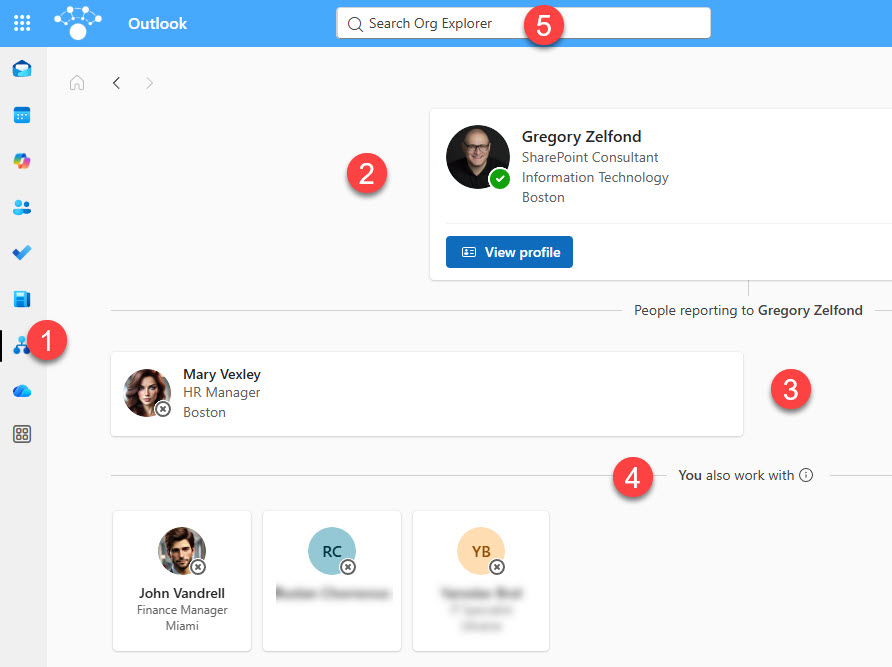
Task: Click Miami location under John Vandrell
Action: tap(182, 626)
